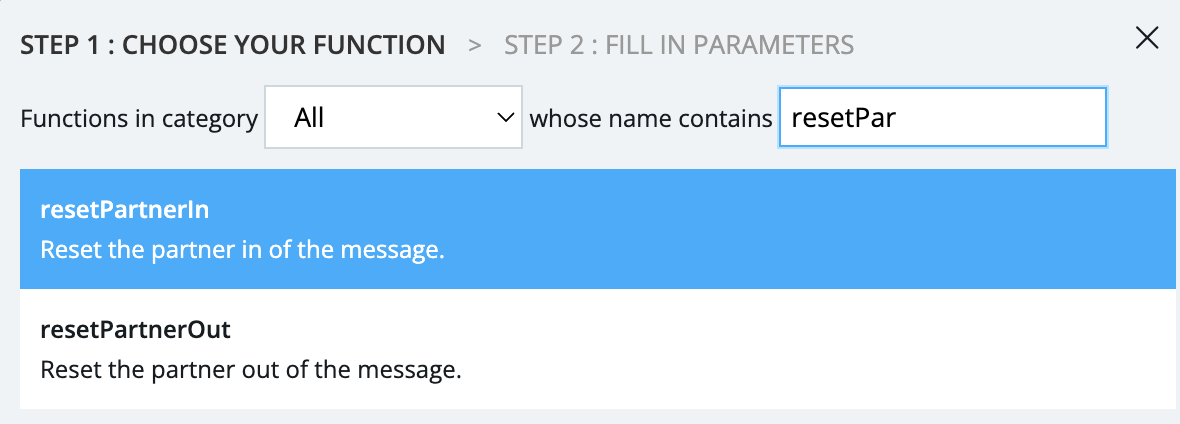Click 'Reset the partner out of the message' description
This screenshot has width=1180, height=424.
click(x=250, y=369)
